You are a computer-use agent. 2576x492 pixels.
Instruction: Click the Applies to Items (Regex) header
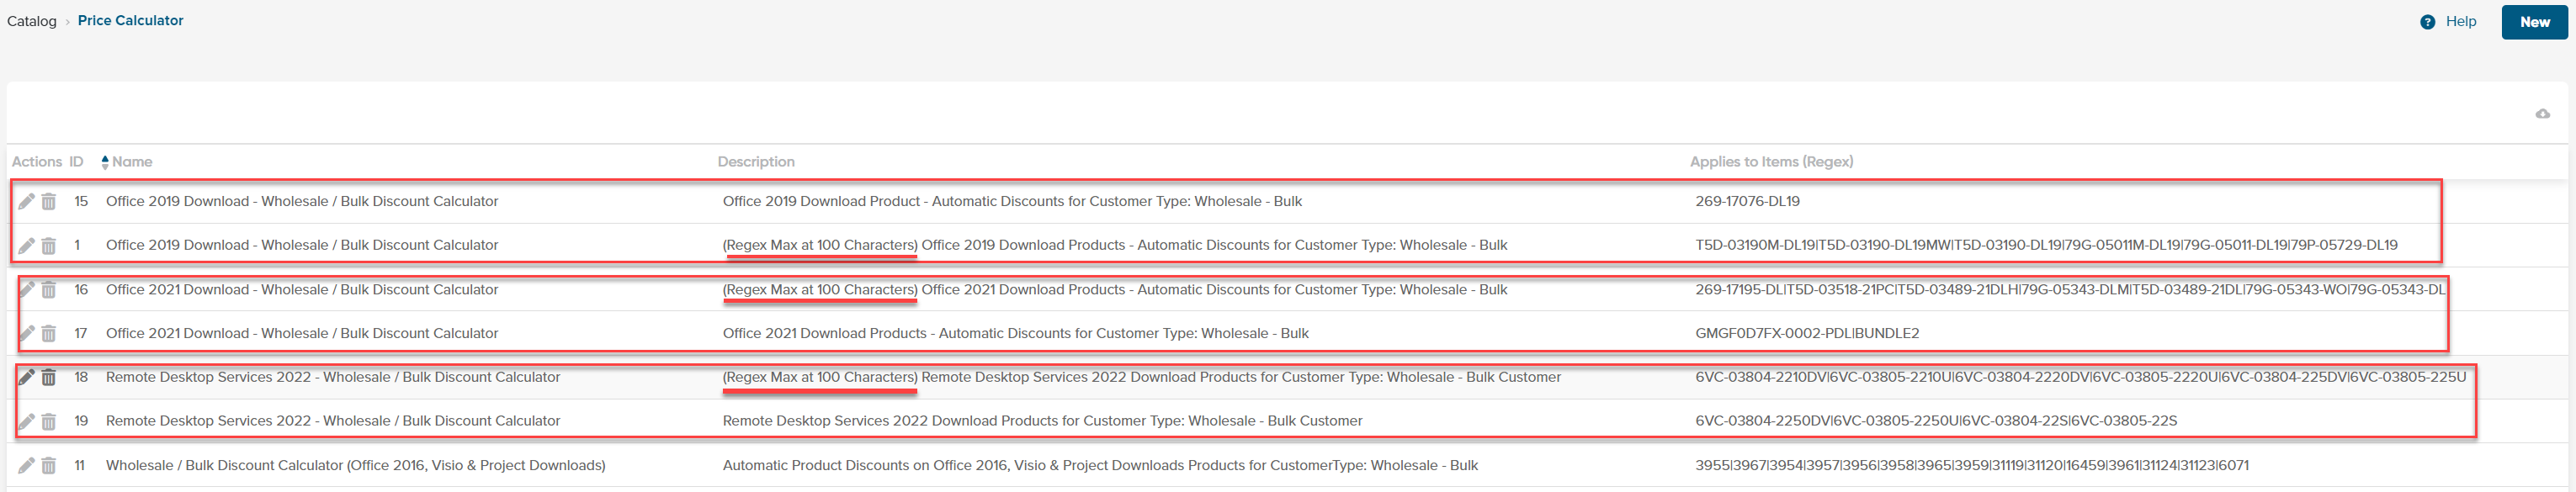(x=1770, y=162)
